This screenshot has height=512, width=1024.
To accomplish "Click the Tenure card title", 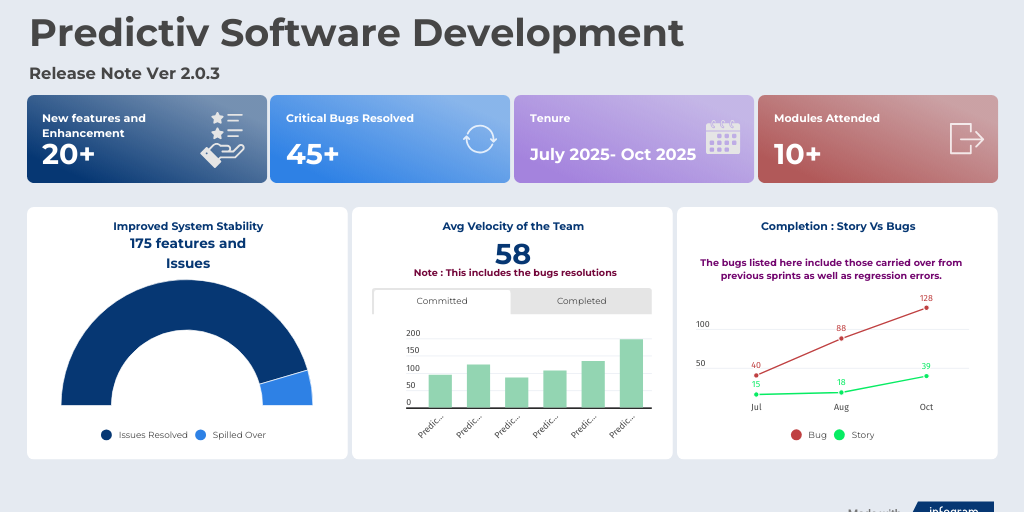I will pos(550,118).
